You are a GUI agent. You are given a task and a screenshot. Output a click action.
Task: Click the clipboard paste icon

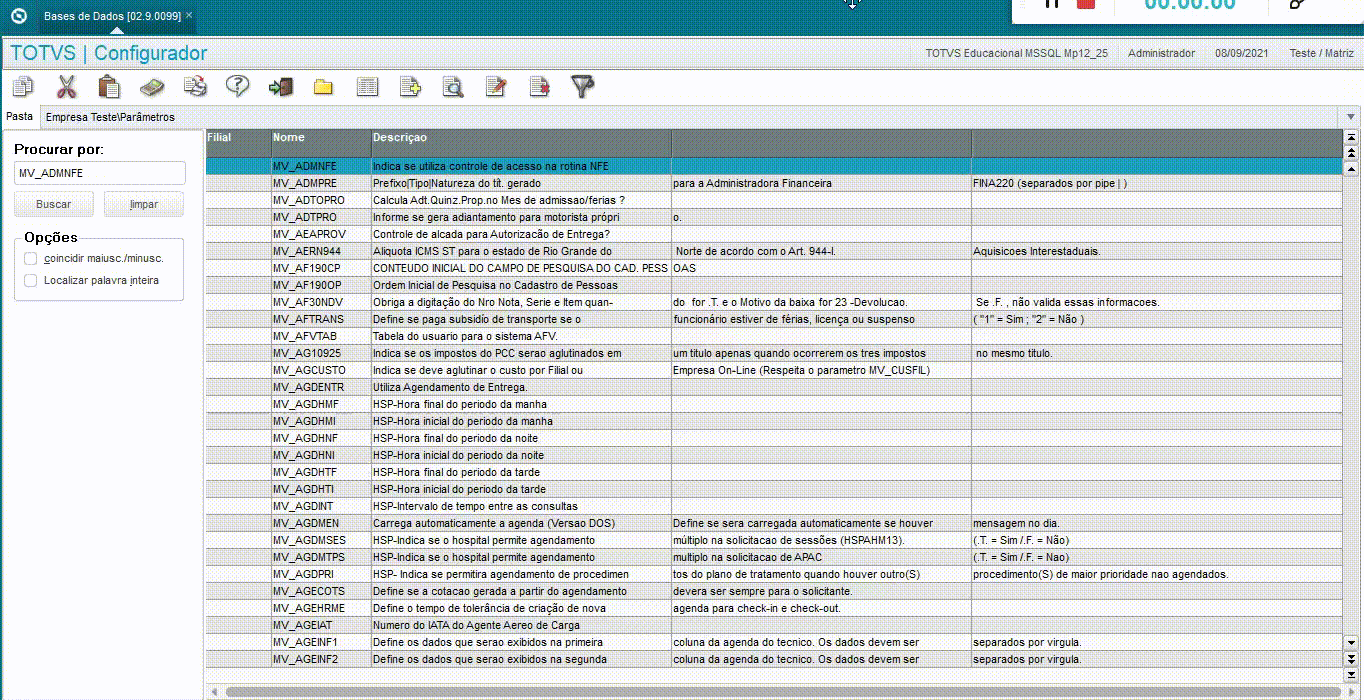[x=109, y=87]
